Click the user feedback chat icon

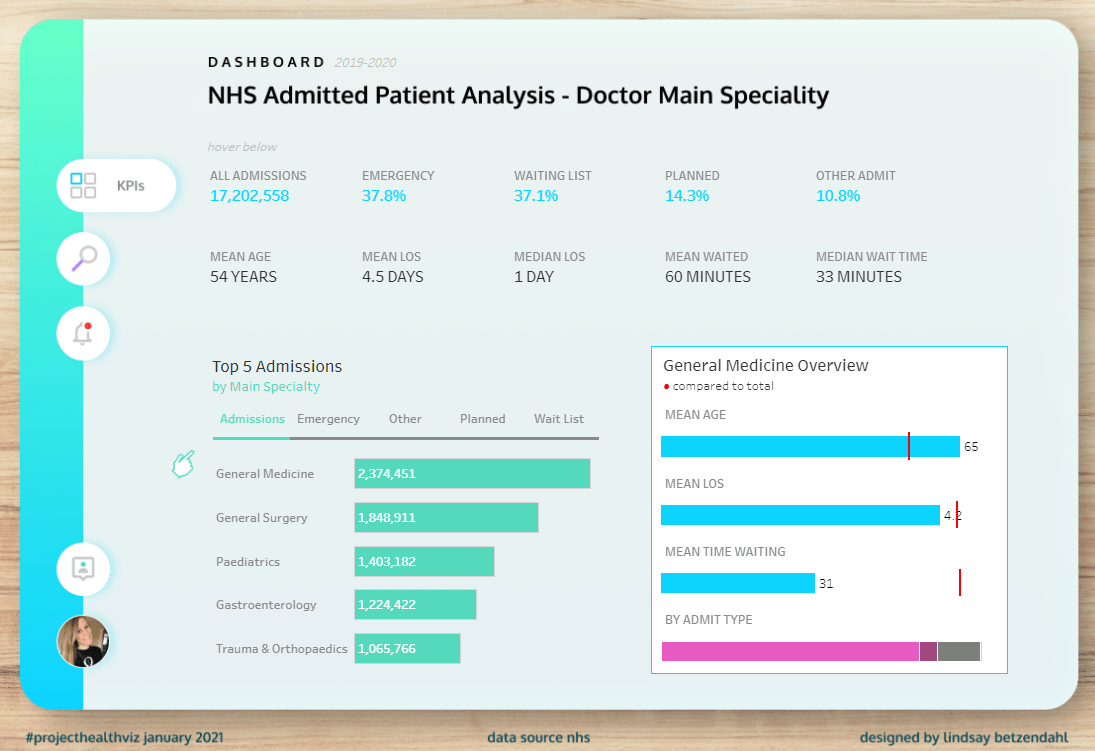pyautogui.click(x=83, y=568)
